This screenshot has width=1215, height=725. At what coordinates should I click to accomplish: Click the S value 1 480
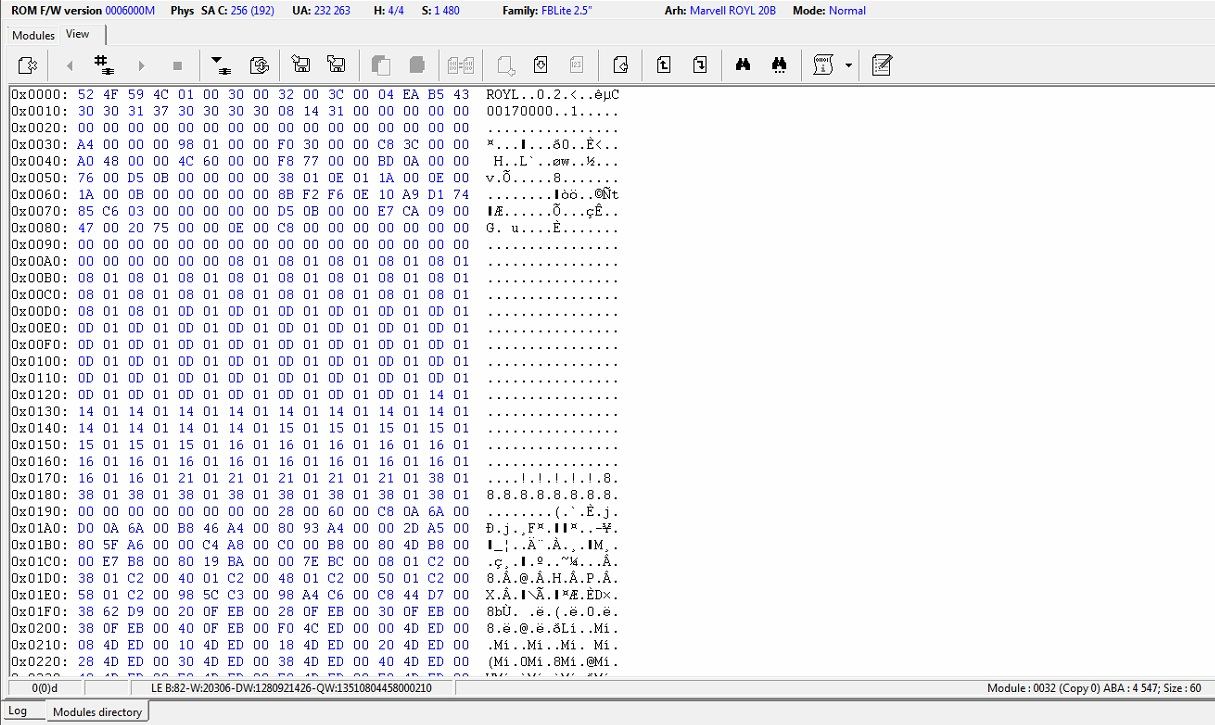[x=446, y=11]
